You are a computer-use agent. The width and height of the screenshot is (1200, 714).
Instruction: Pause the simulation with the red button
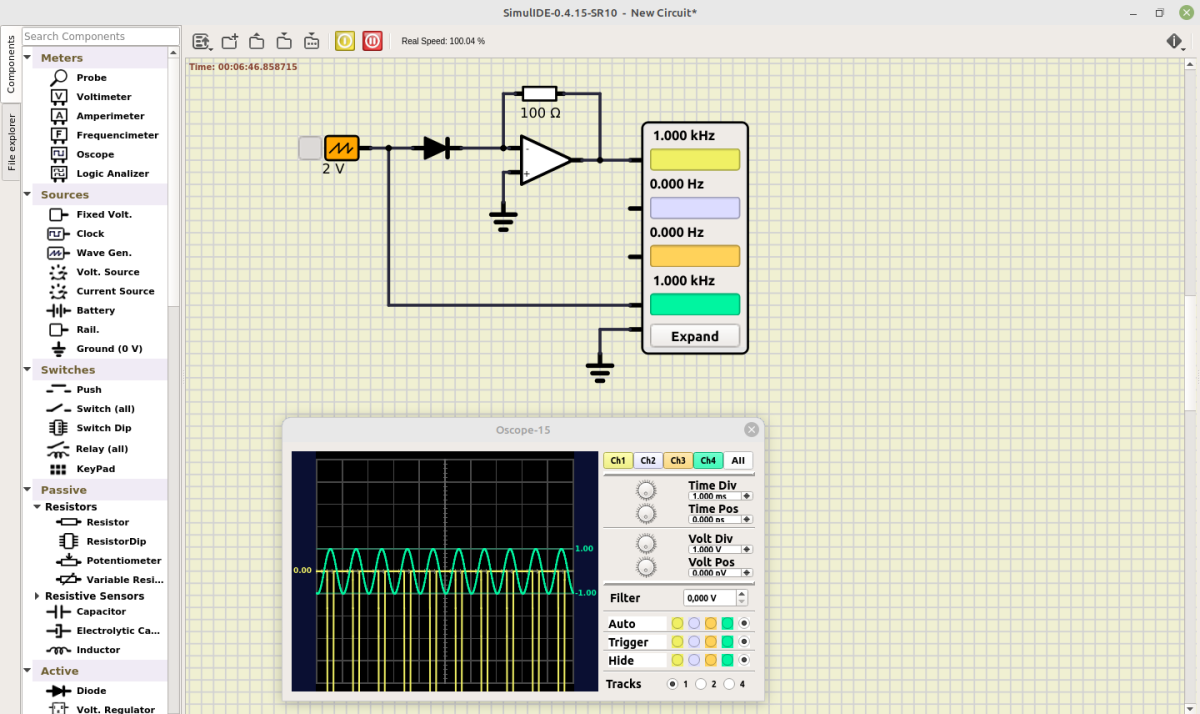pos(372,41)
